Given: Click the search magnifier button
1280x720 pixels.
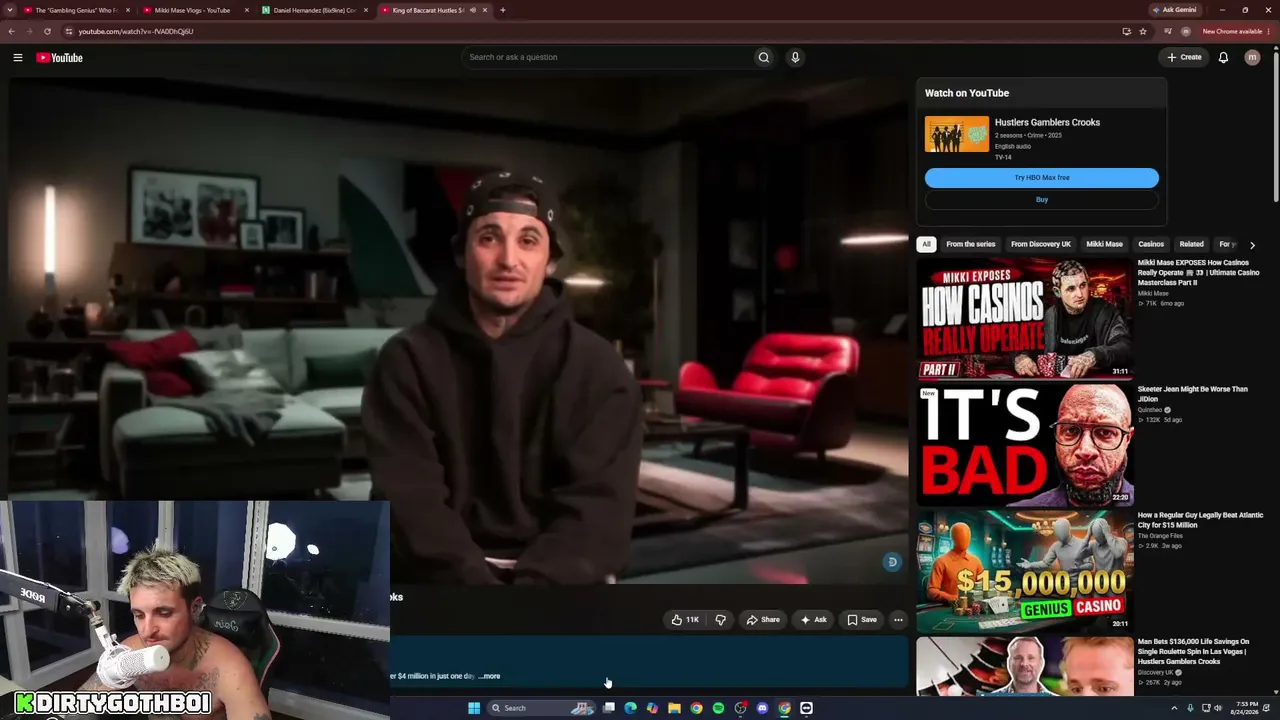Looking at the screenshot, I should click(x=764, y=57).
